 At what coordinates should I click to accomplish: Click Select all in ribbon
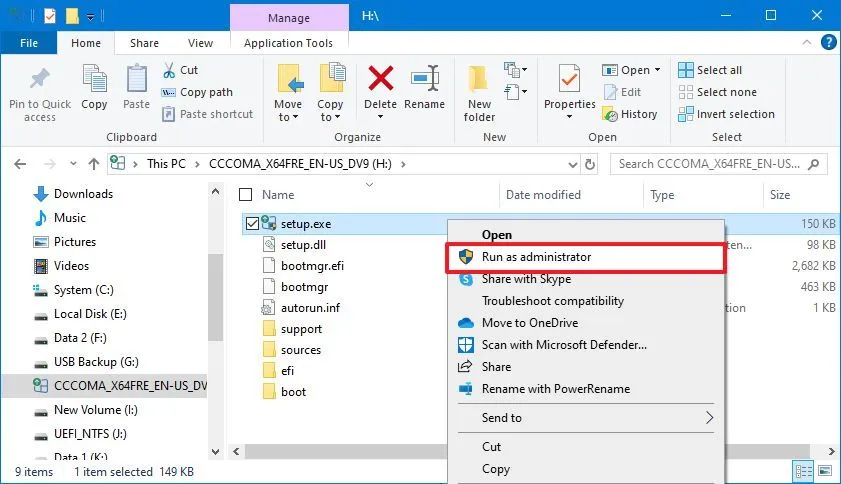710,70
